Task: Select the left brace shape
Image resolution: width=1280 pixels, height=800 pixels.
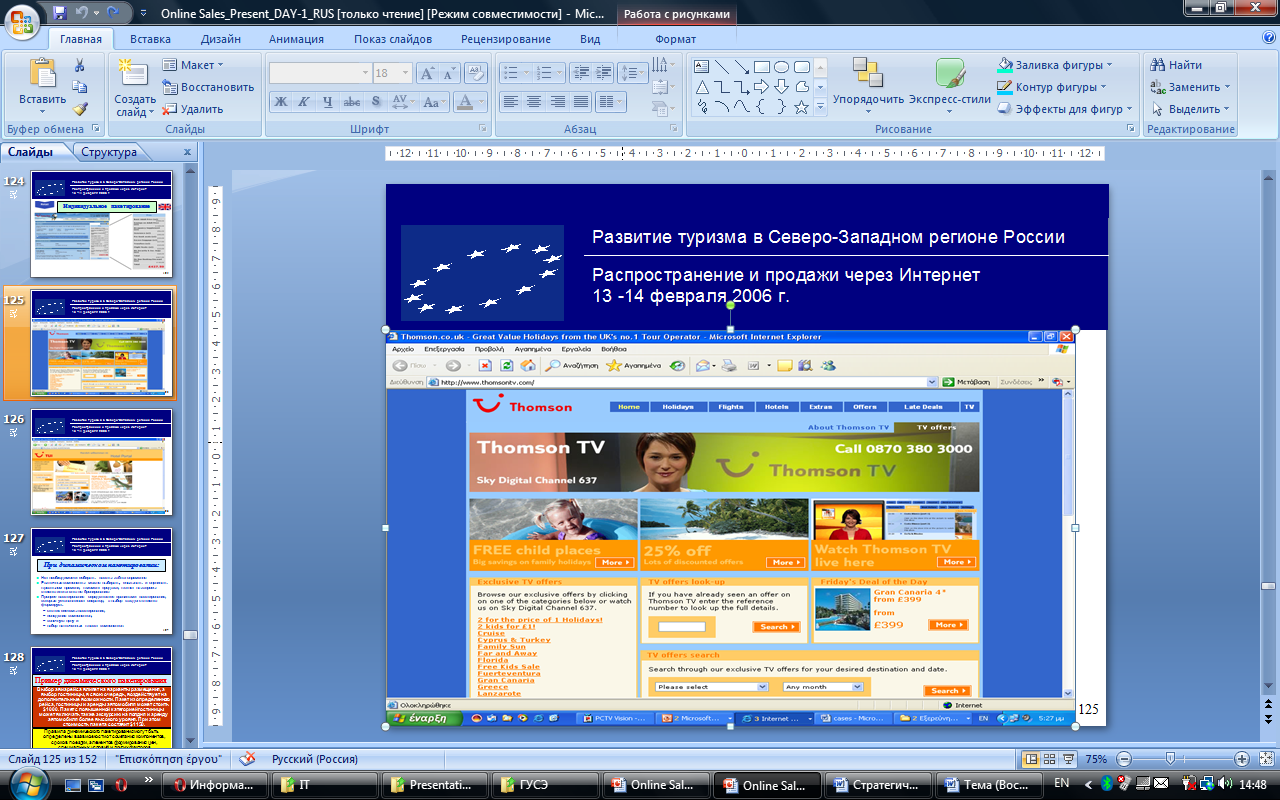Action: point(762,107)
